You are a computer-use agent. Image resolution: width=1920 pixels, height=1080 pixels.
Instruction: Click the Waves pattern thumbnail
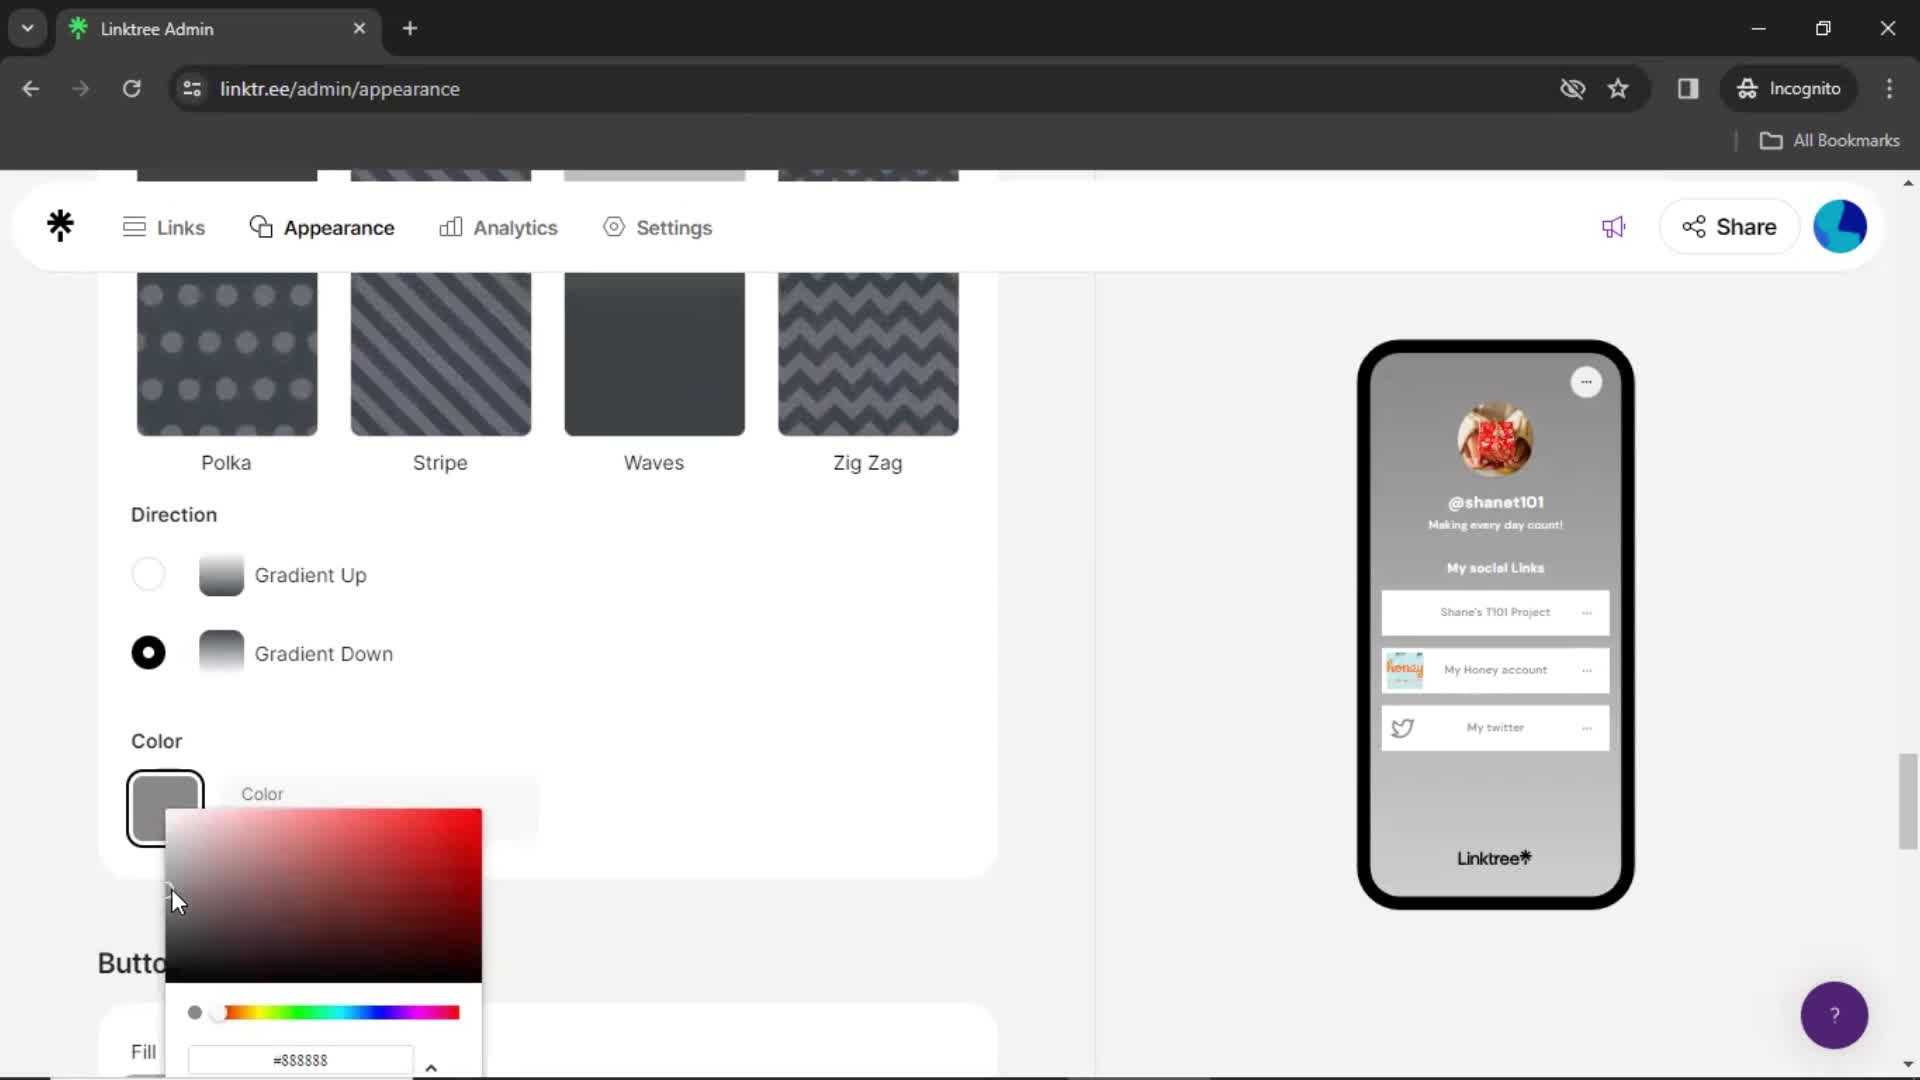coord(654,352)
